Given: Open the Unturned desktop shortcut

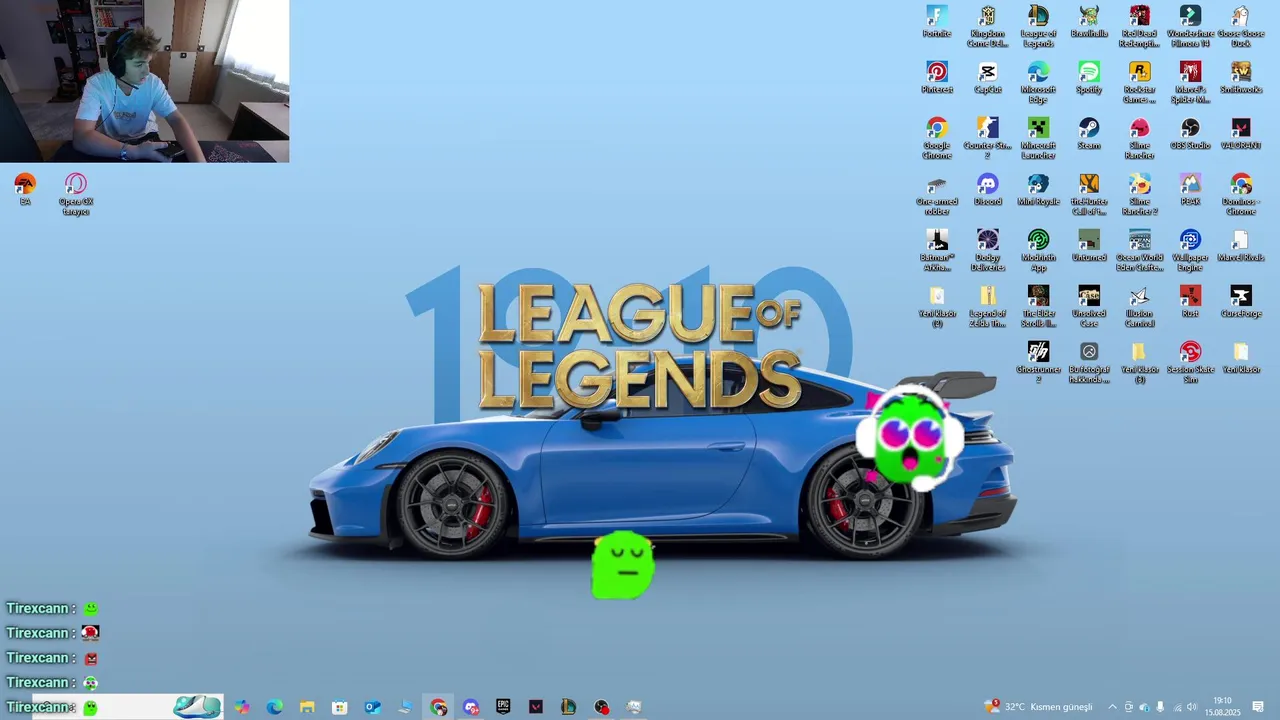Looking at the screenshot, I should (1089, 246).
